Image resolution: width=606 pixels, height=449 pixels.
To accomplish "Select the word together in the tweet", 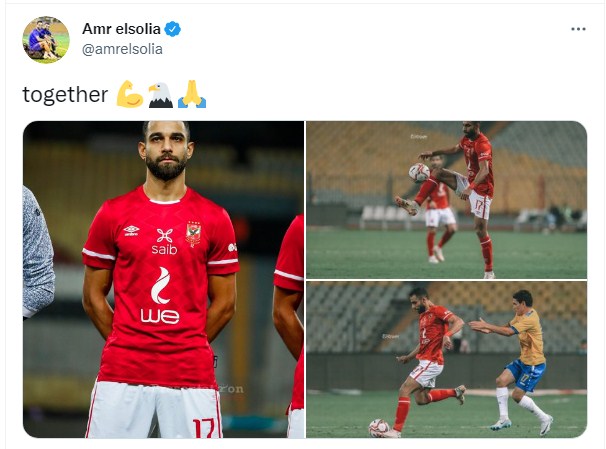I will point(65,95).
